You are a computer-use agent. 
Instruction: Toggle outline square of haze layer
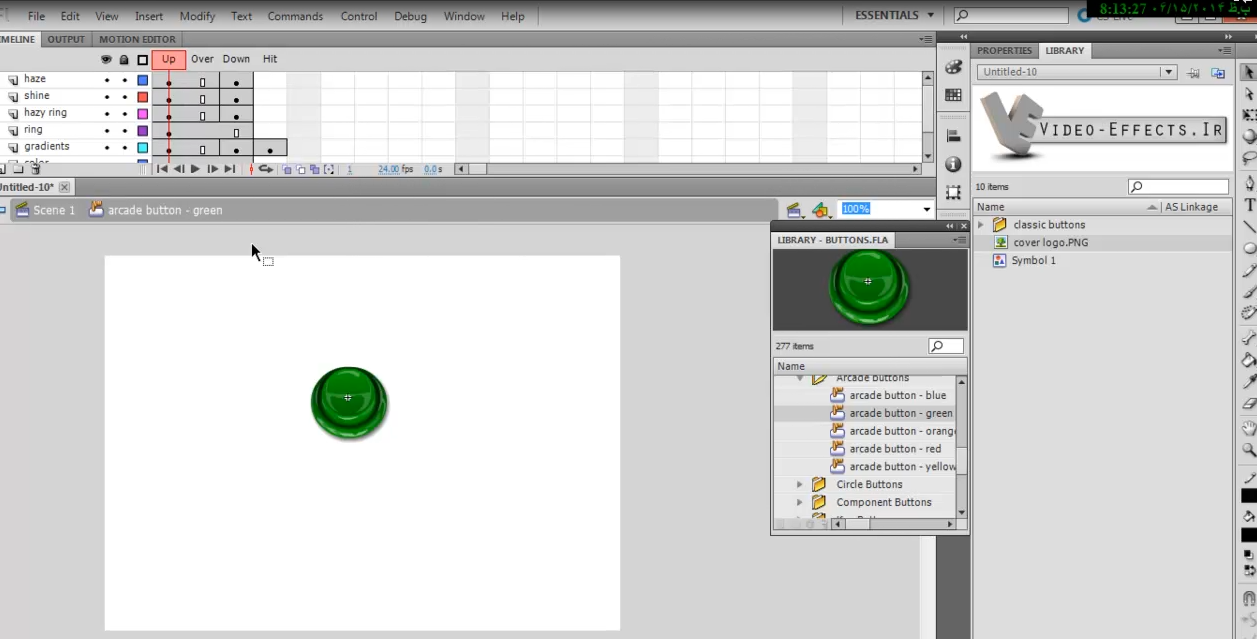tap(143, 79)
